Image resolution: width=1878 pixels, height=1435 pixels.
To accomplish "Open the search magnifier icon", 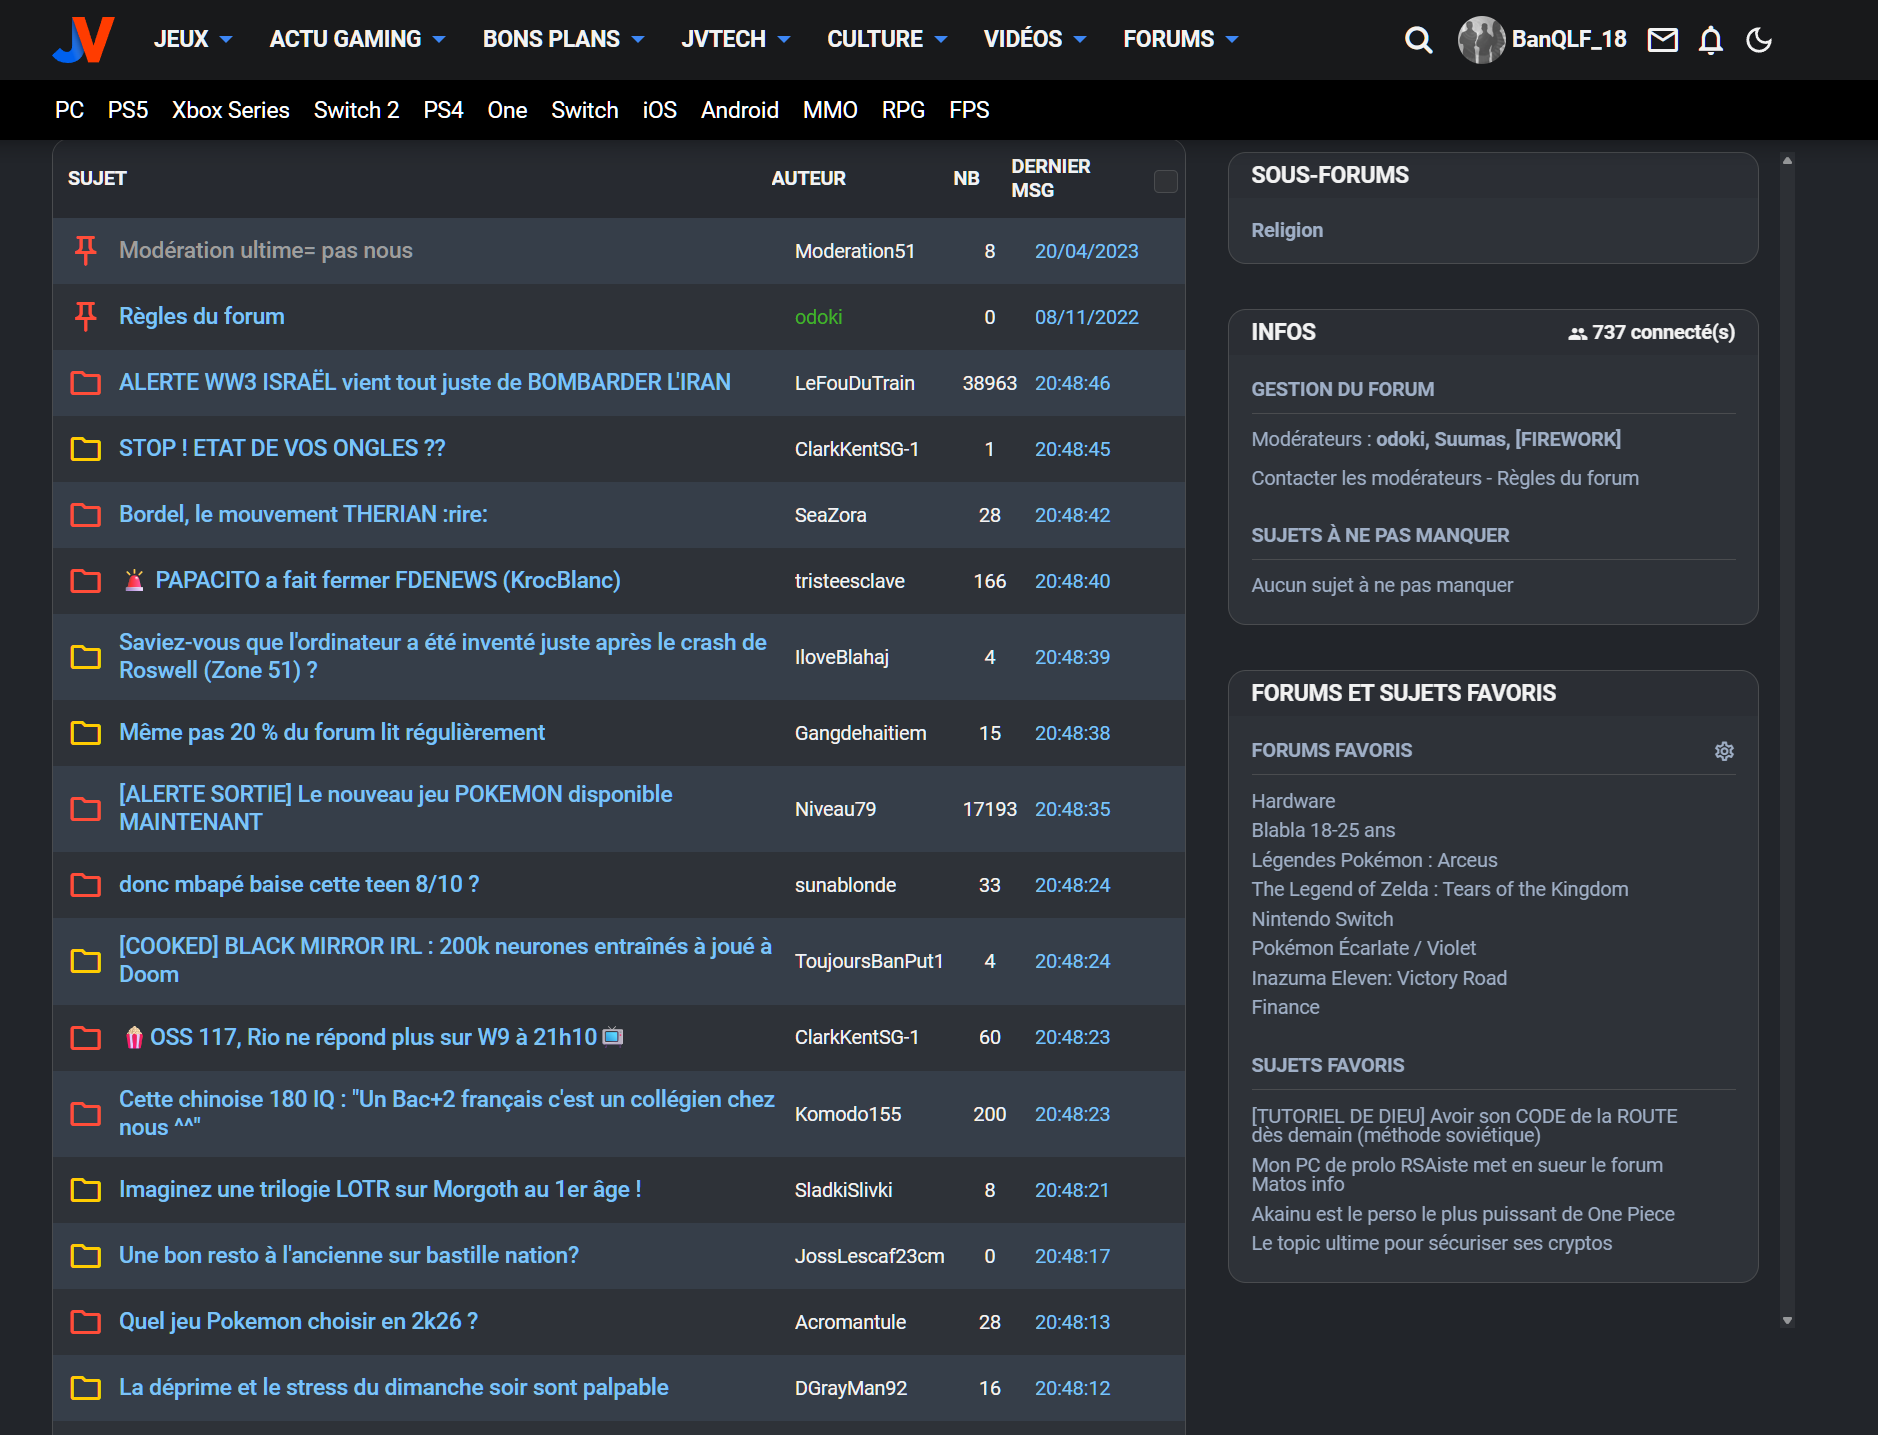I will pos(1418,40).
